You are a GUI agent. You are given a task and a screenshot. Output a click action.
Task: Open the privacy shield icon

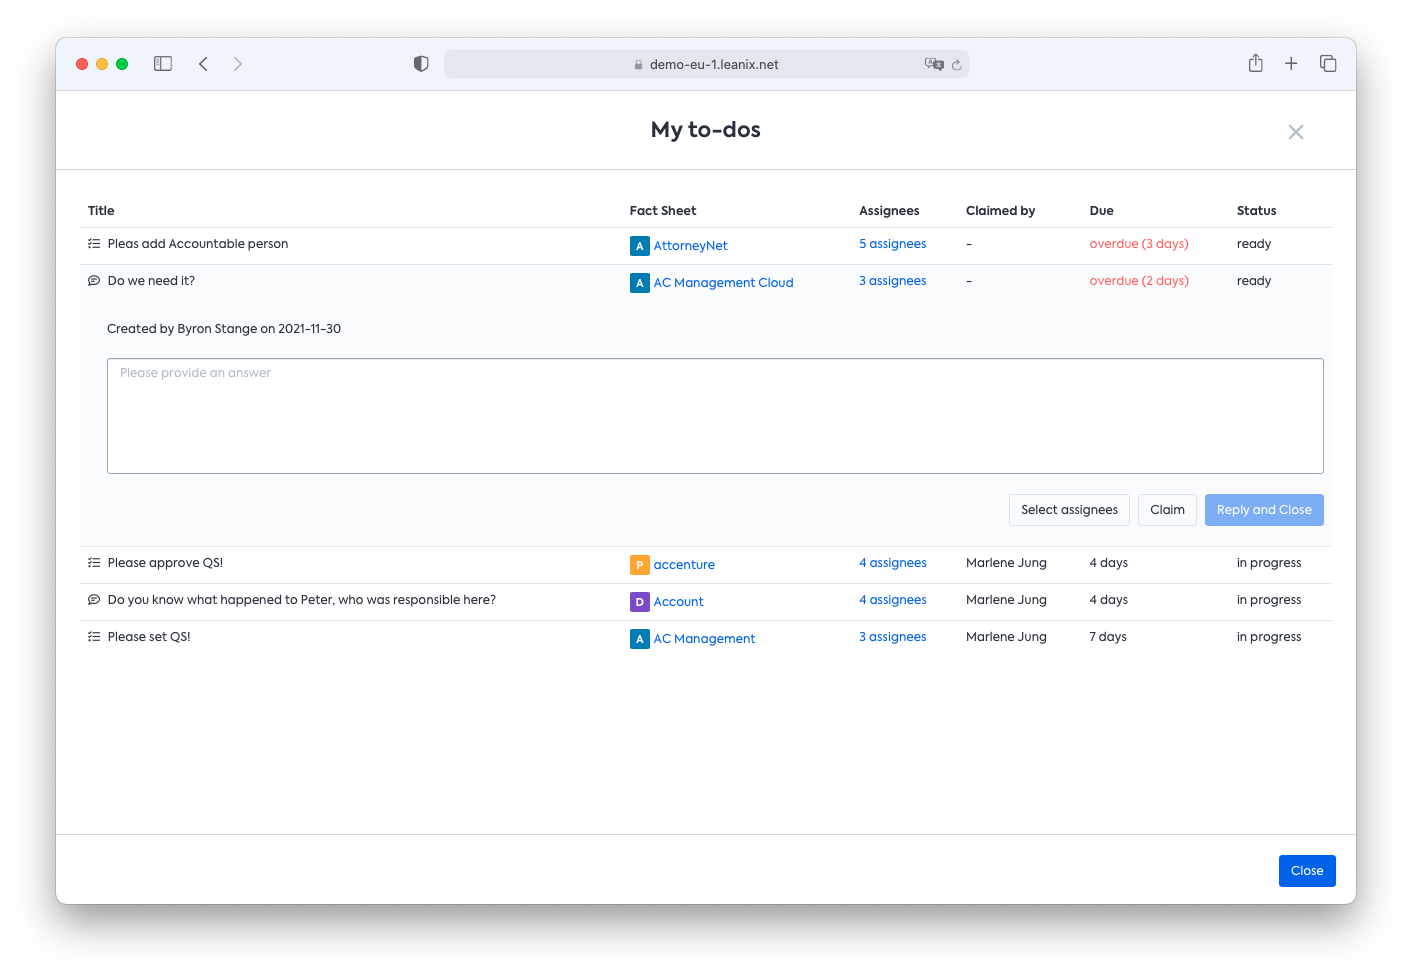(x=421, y=64)
